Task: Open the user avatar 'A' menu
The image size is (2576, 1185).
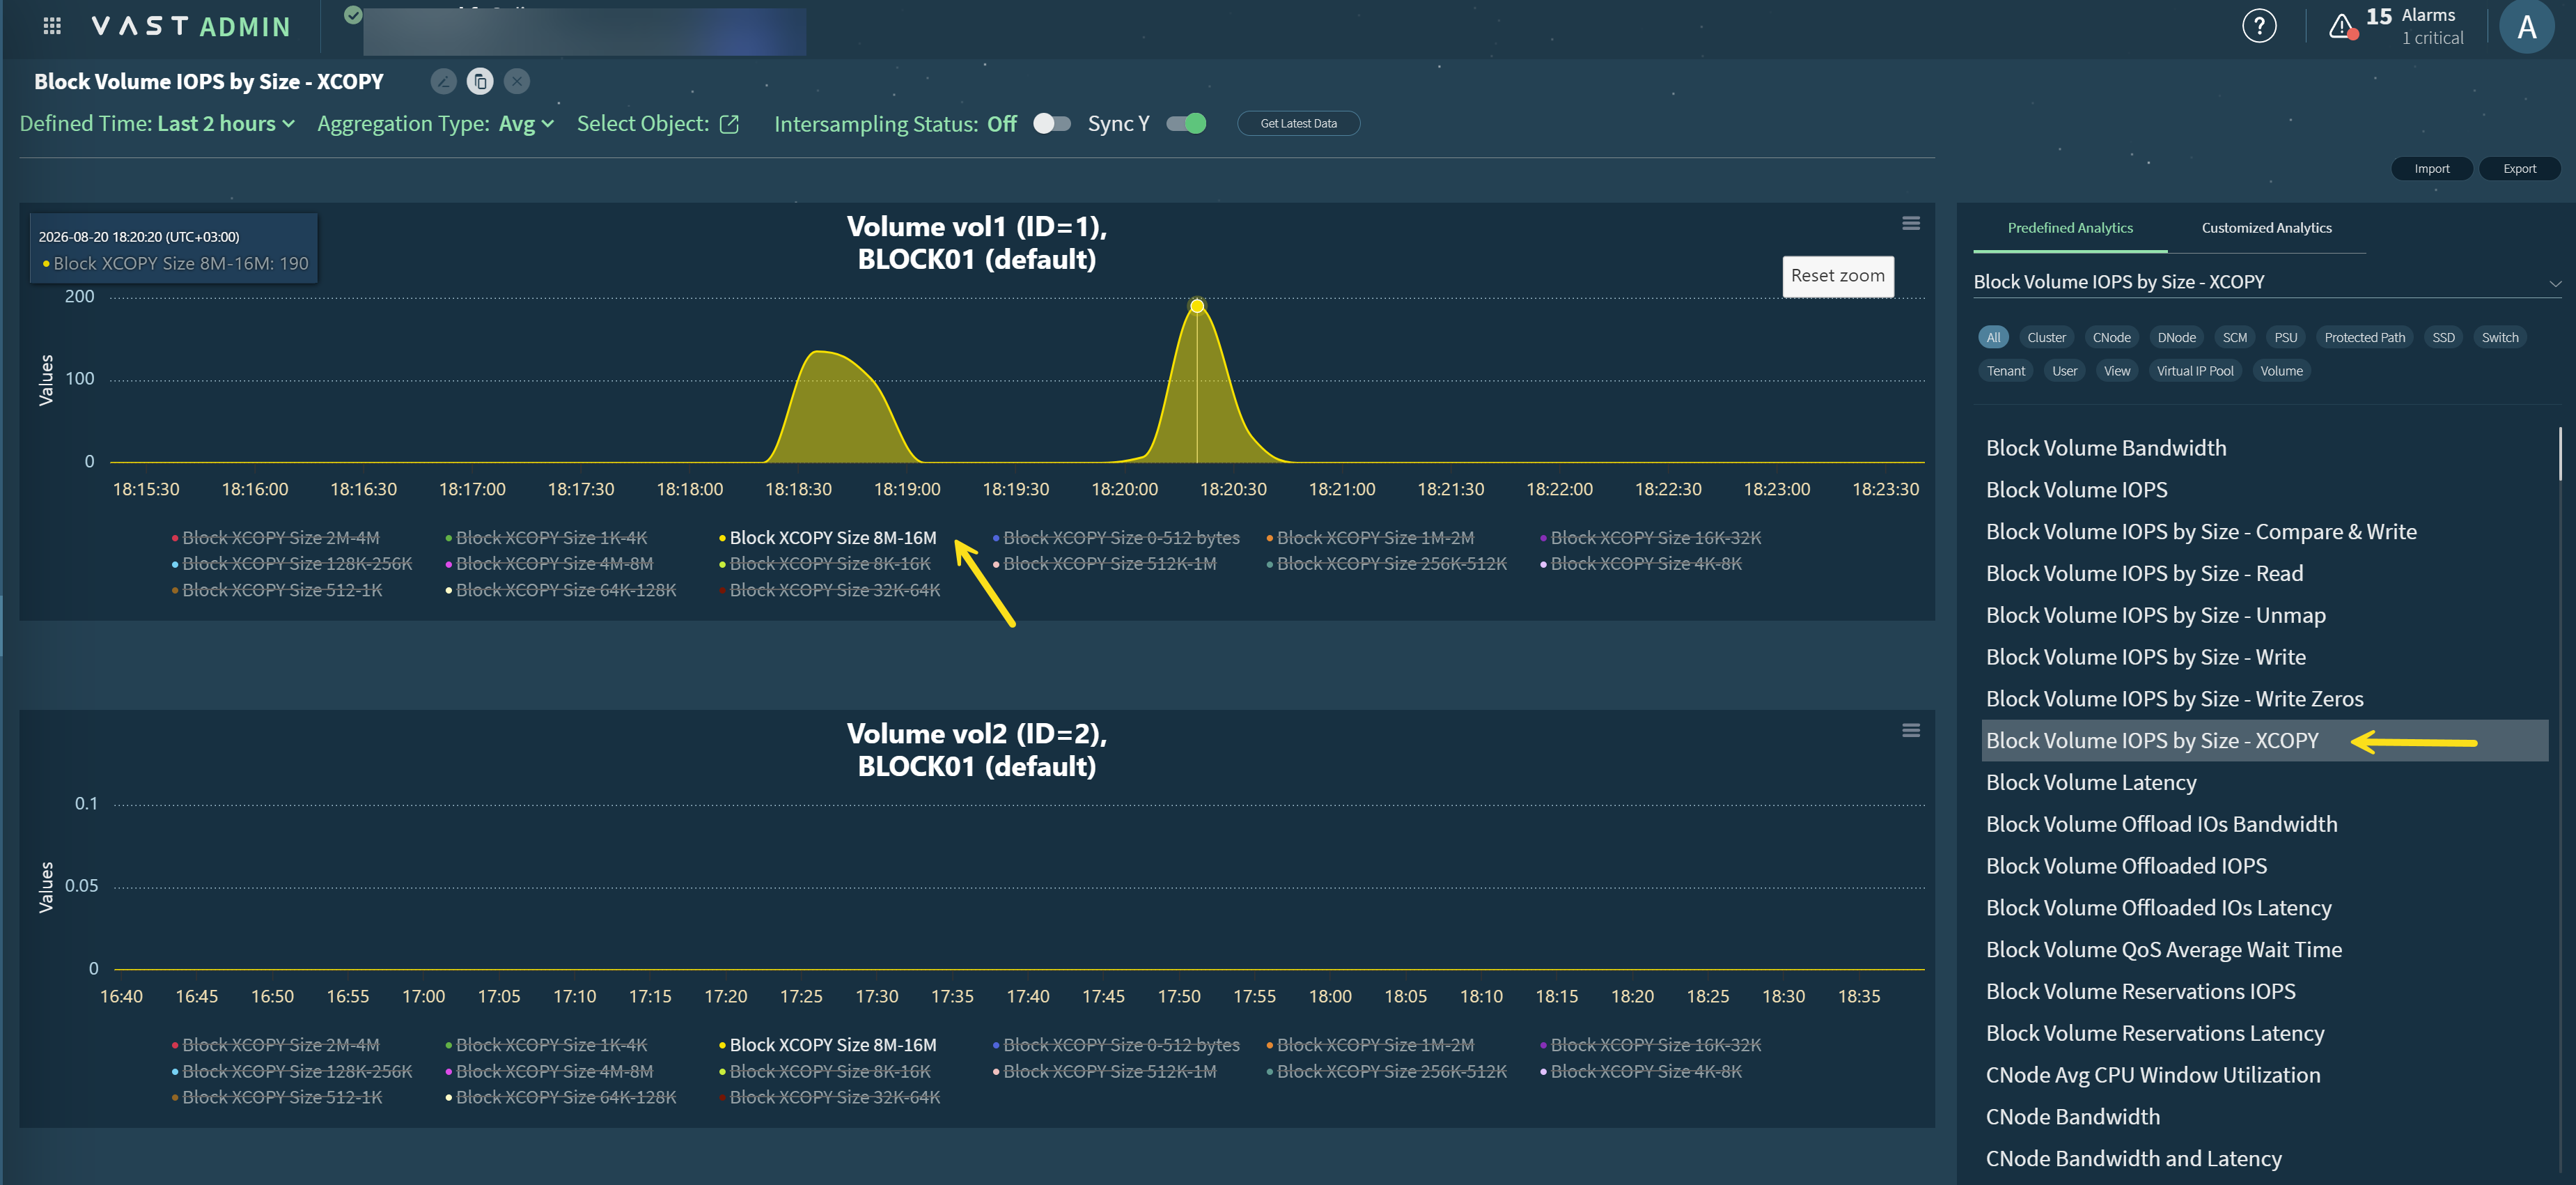Action: [2527, 27]
